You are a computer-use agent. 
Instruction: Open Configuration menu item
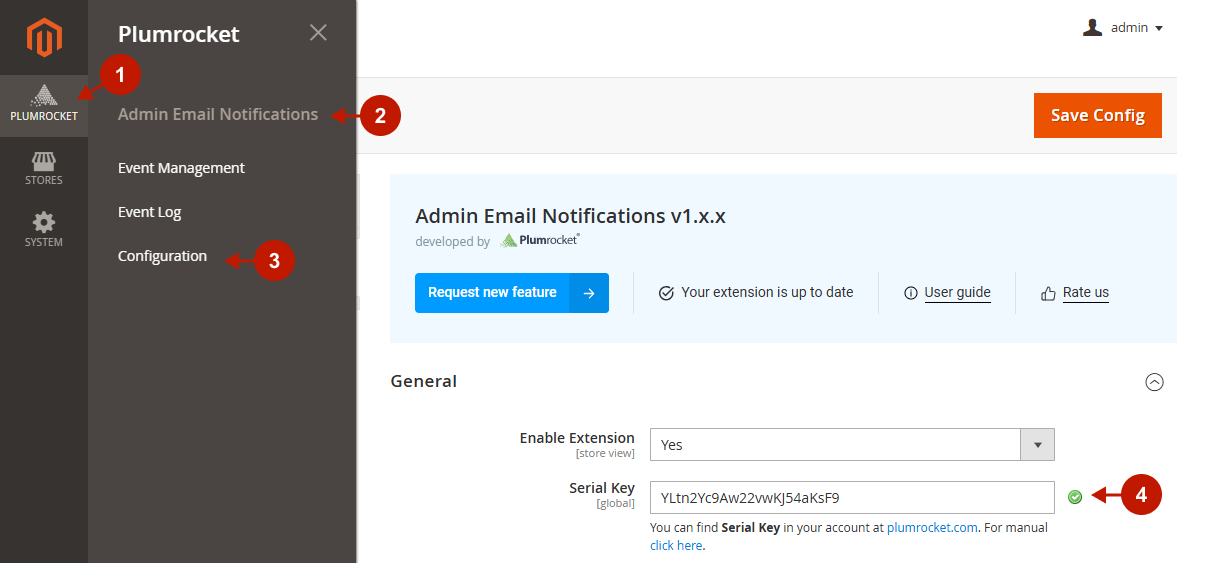pyautogui.click(x=162, y=256)
